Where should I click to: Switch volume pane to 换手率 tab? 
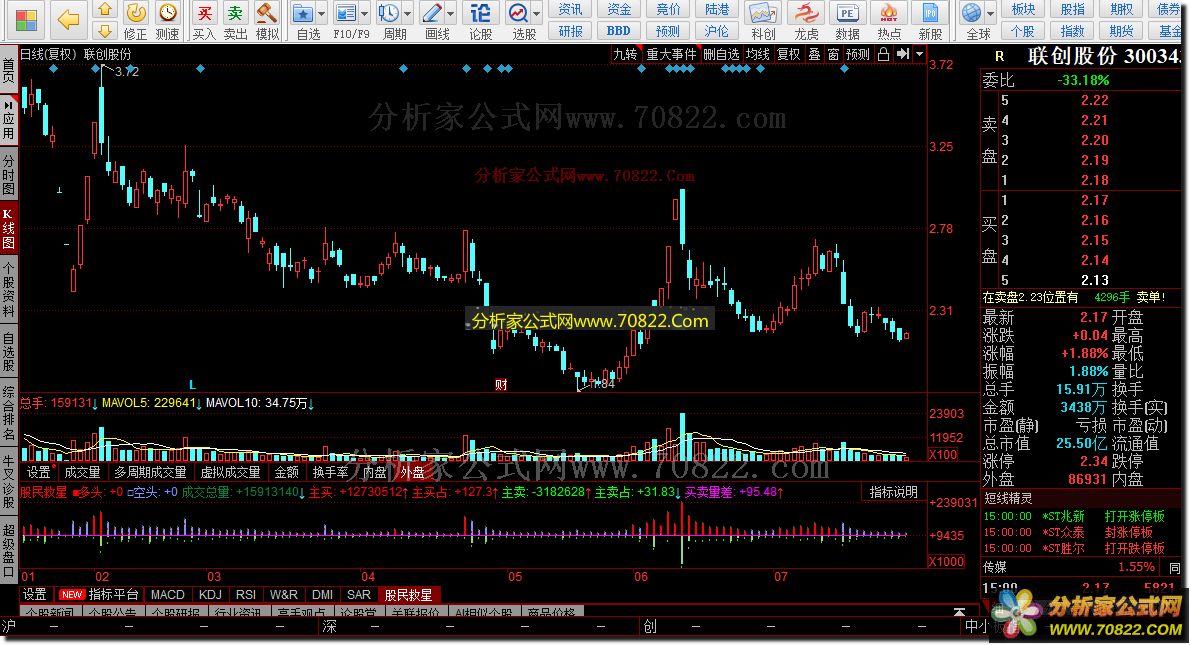tap(330, 473)
